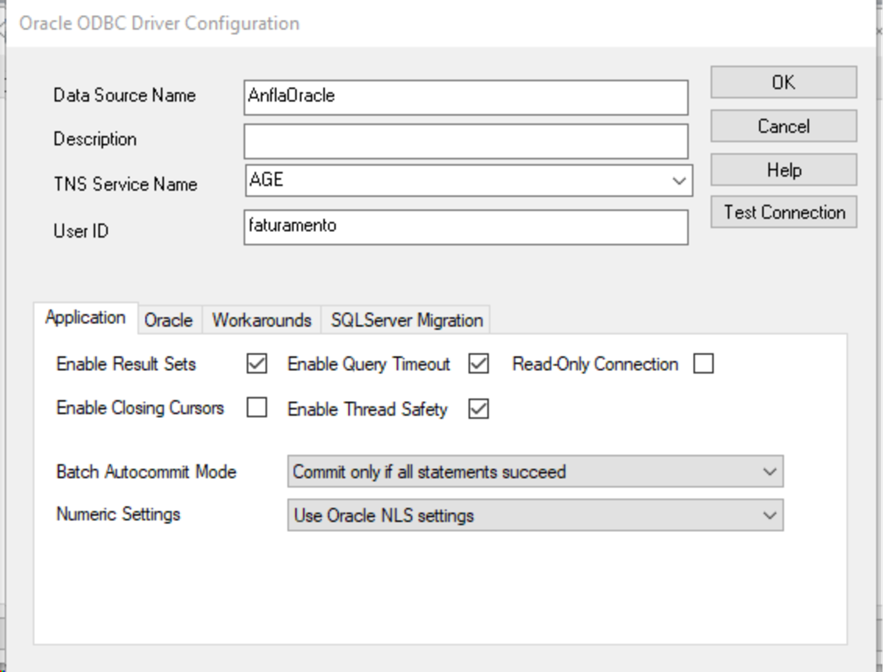Click into the Description field

click(466, 142)
